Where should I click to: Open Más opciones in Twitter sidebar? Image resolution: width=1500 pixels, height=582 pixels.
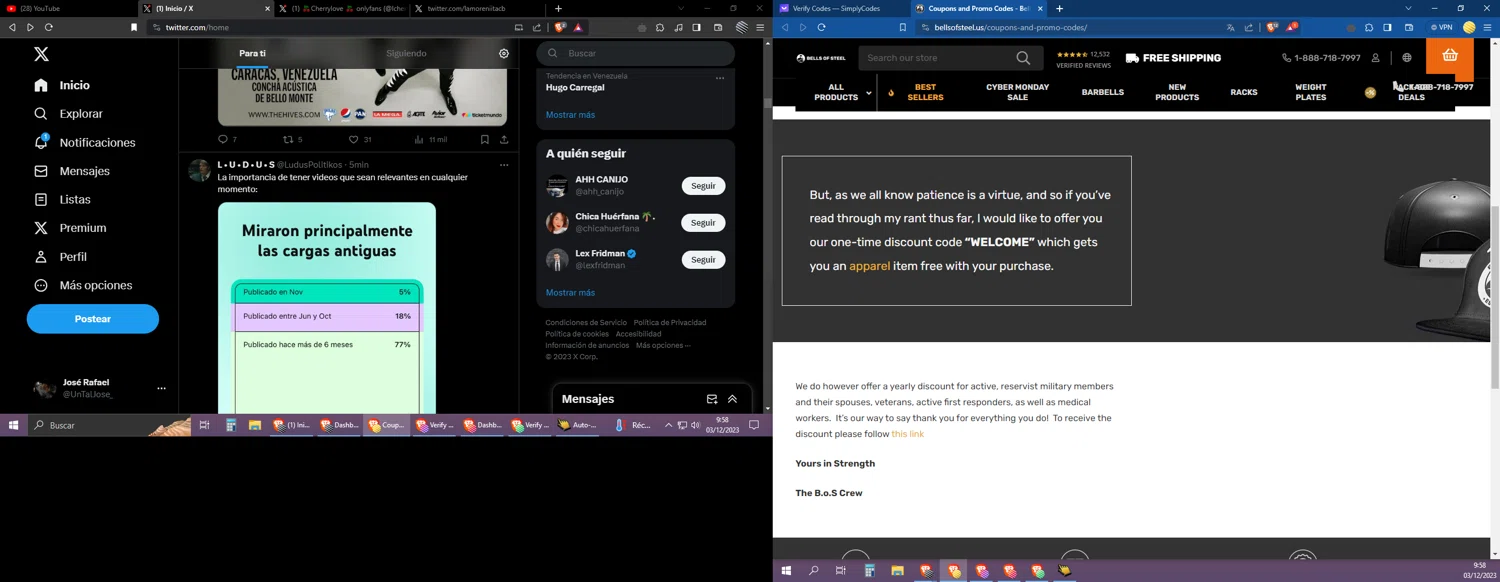[84, 285]
